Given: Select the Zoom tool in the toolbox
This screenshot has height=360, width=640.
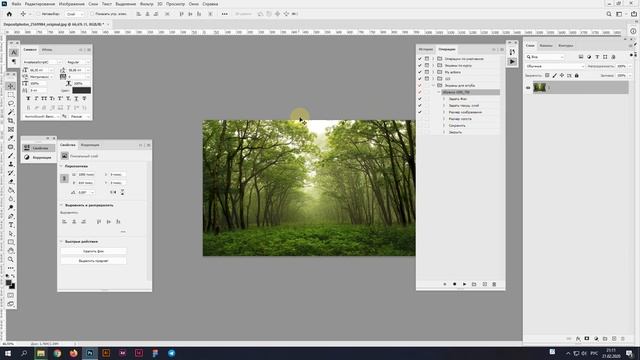Looking at the screenshot, I should [11, 259].
